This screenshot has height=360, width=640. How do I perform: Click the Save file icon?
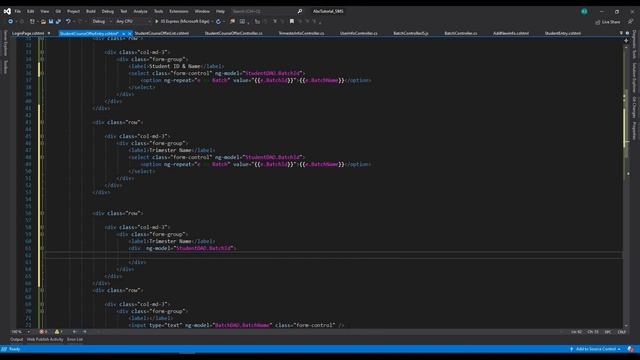[51, 21]
